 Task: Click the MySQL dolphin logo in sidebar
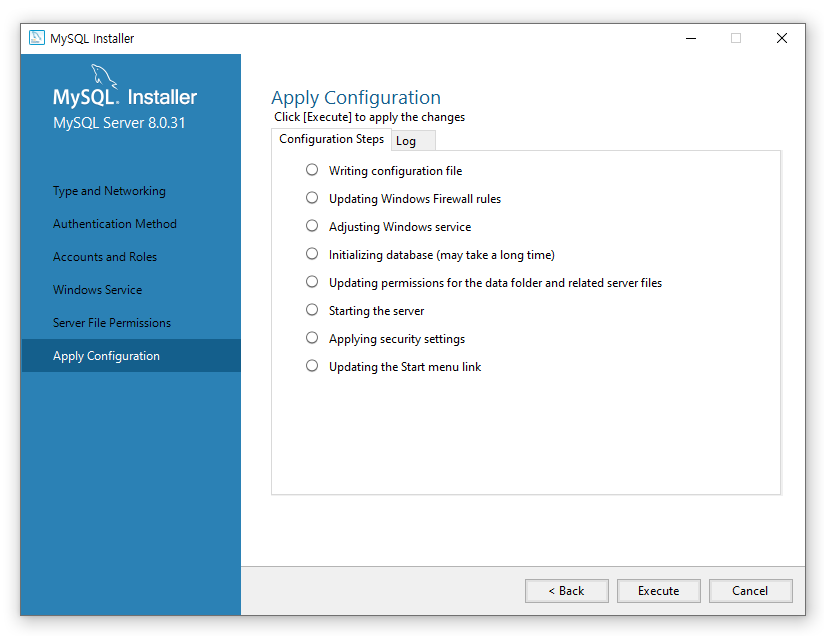(104, 76)
